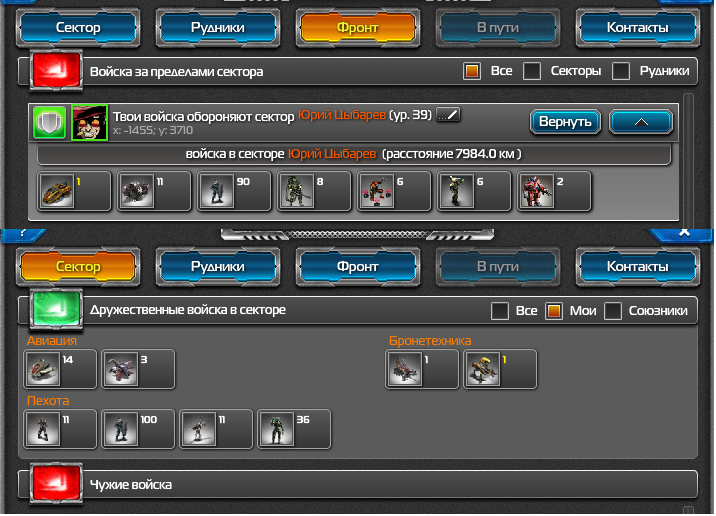The height and width of the screenshot is (516, 716).
Task: Select the aviation unit with count 14
Action: tap(60, 369)
